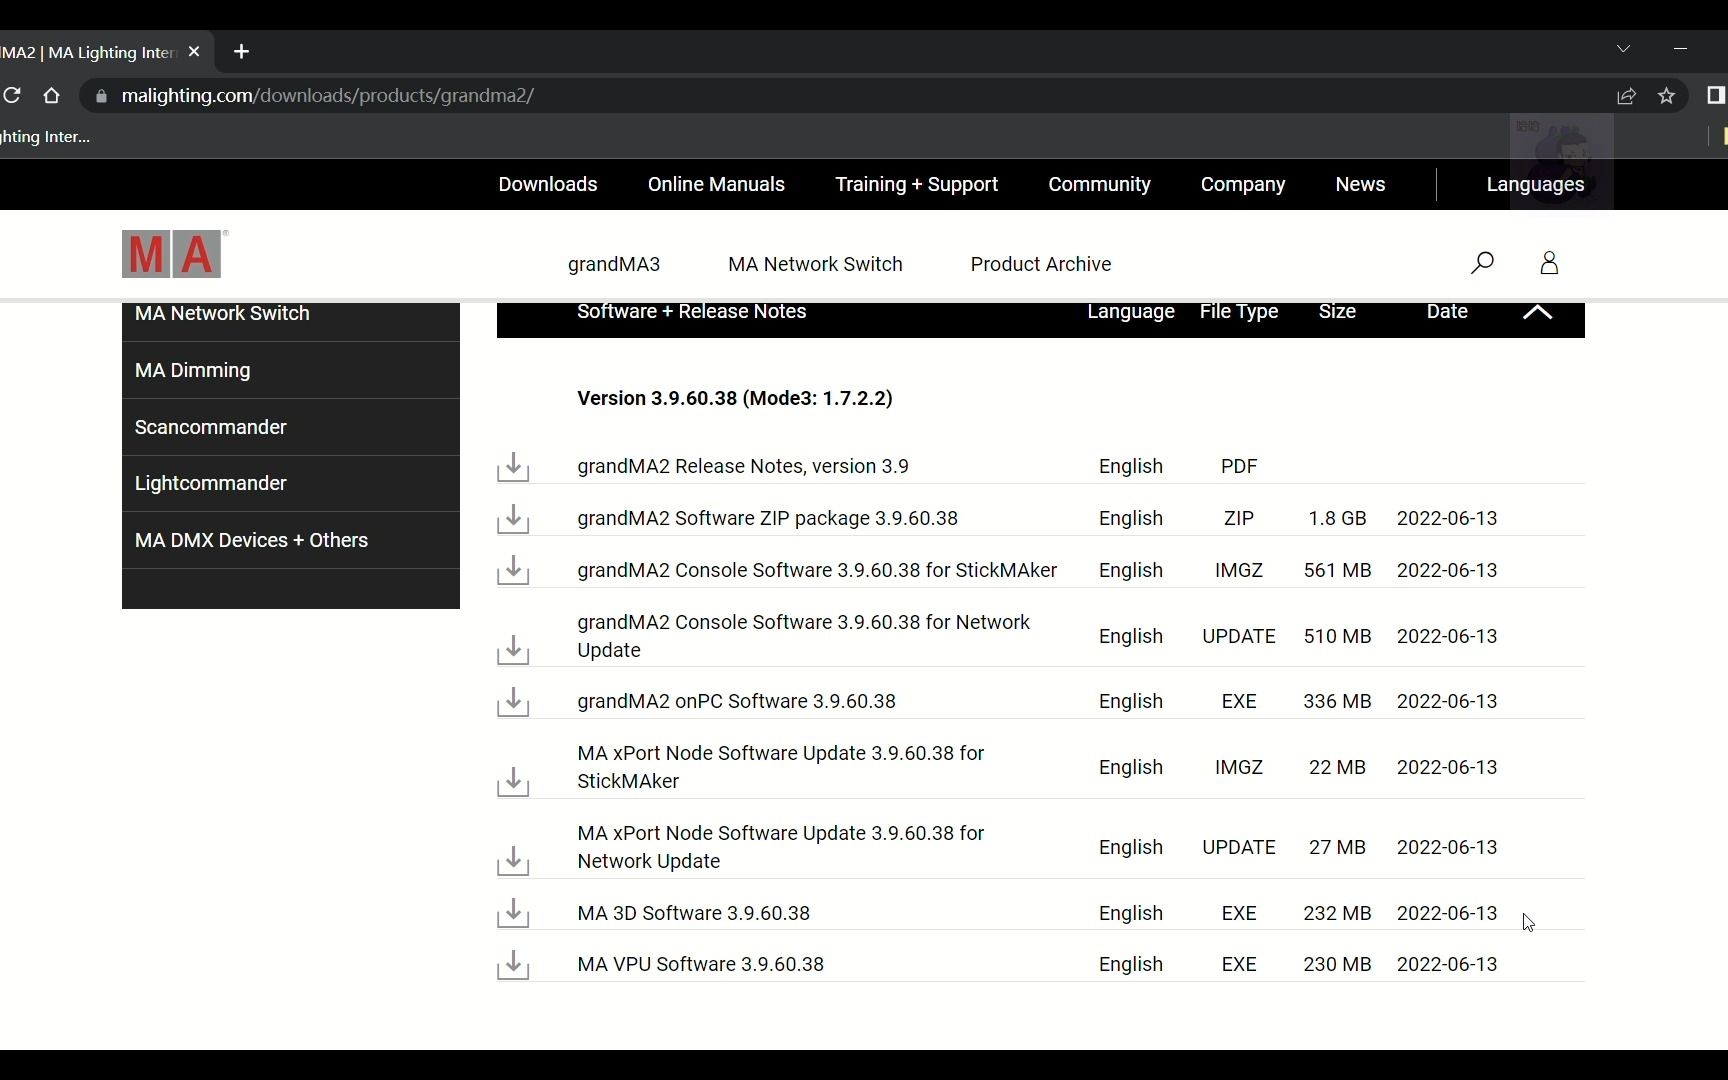Open the News menu

(x=1360, y=184)
